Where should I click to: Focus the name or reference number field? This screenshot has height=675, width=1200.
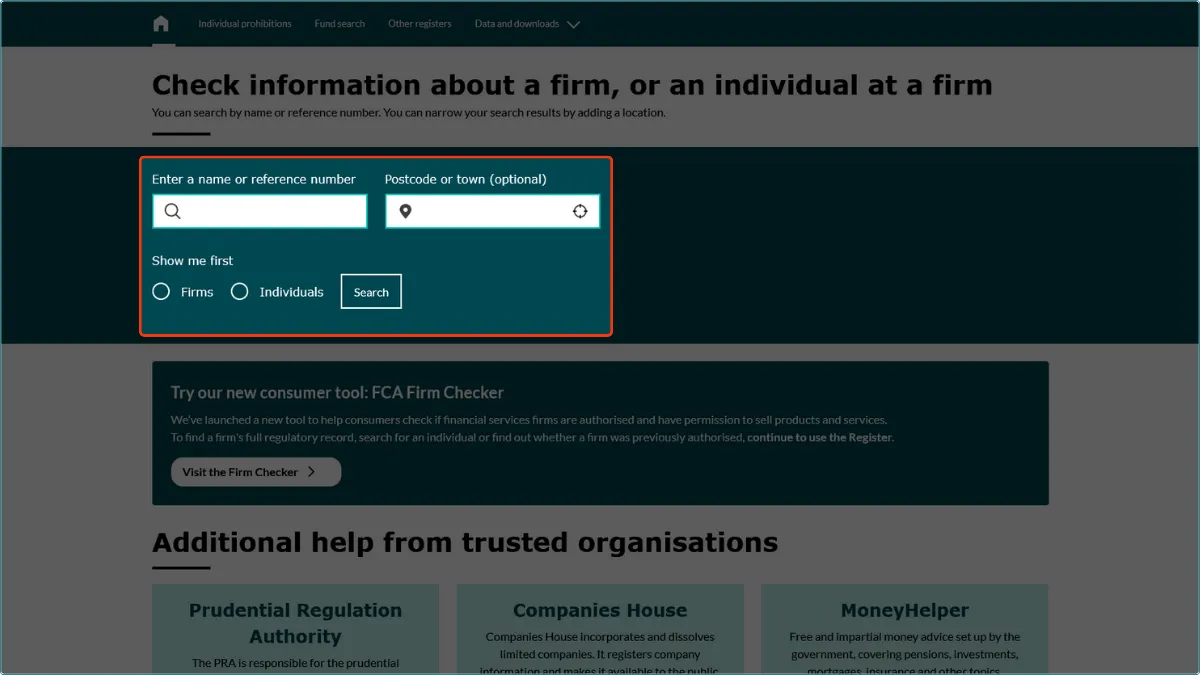pos(270,211)
